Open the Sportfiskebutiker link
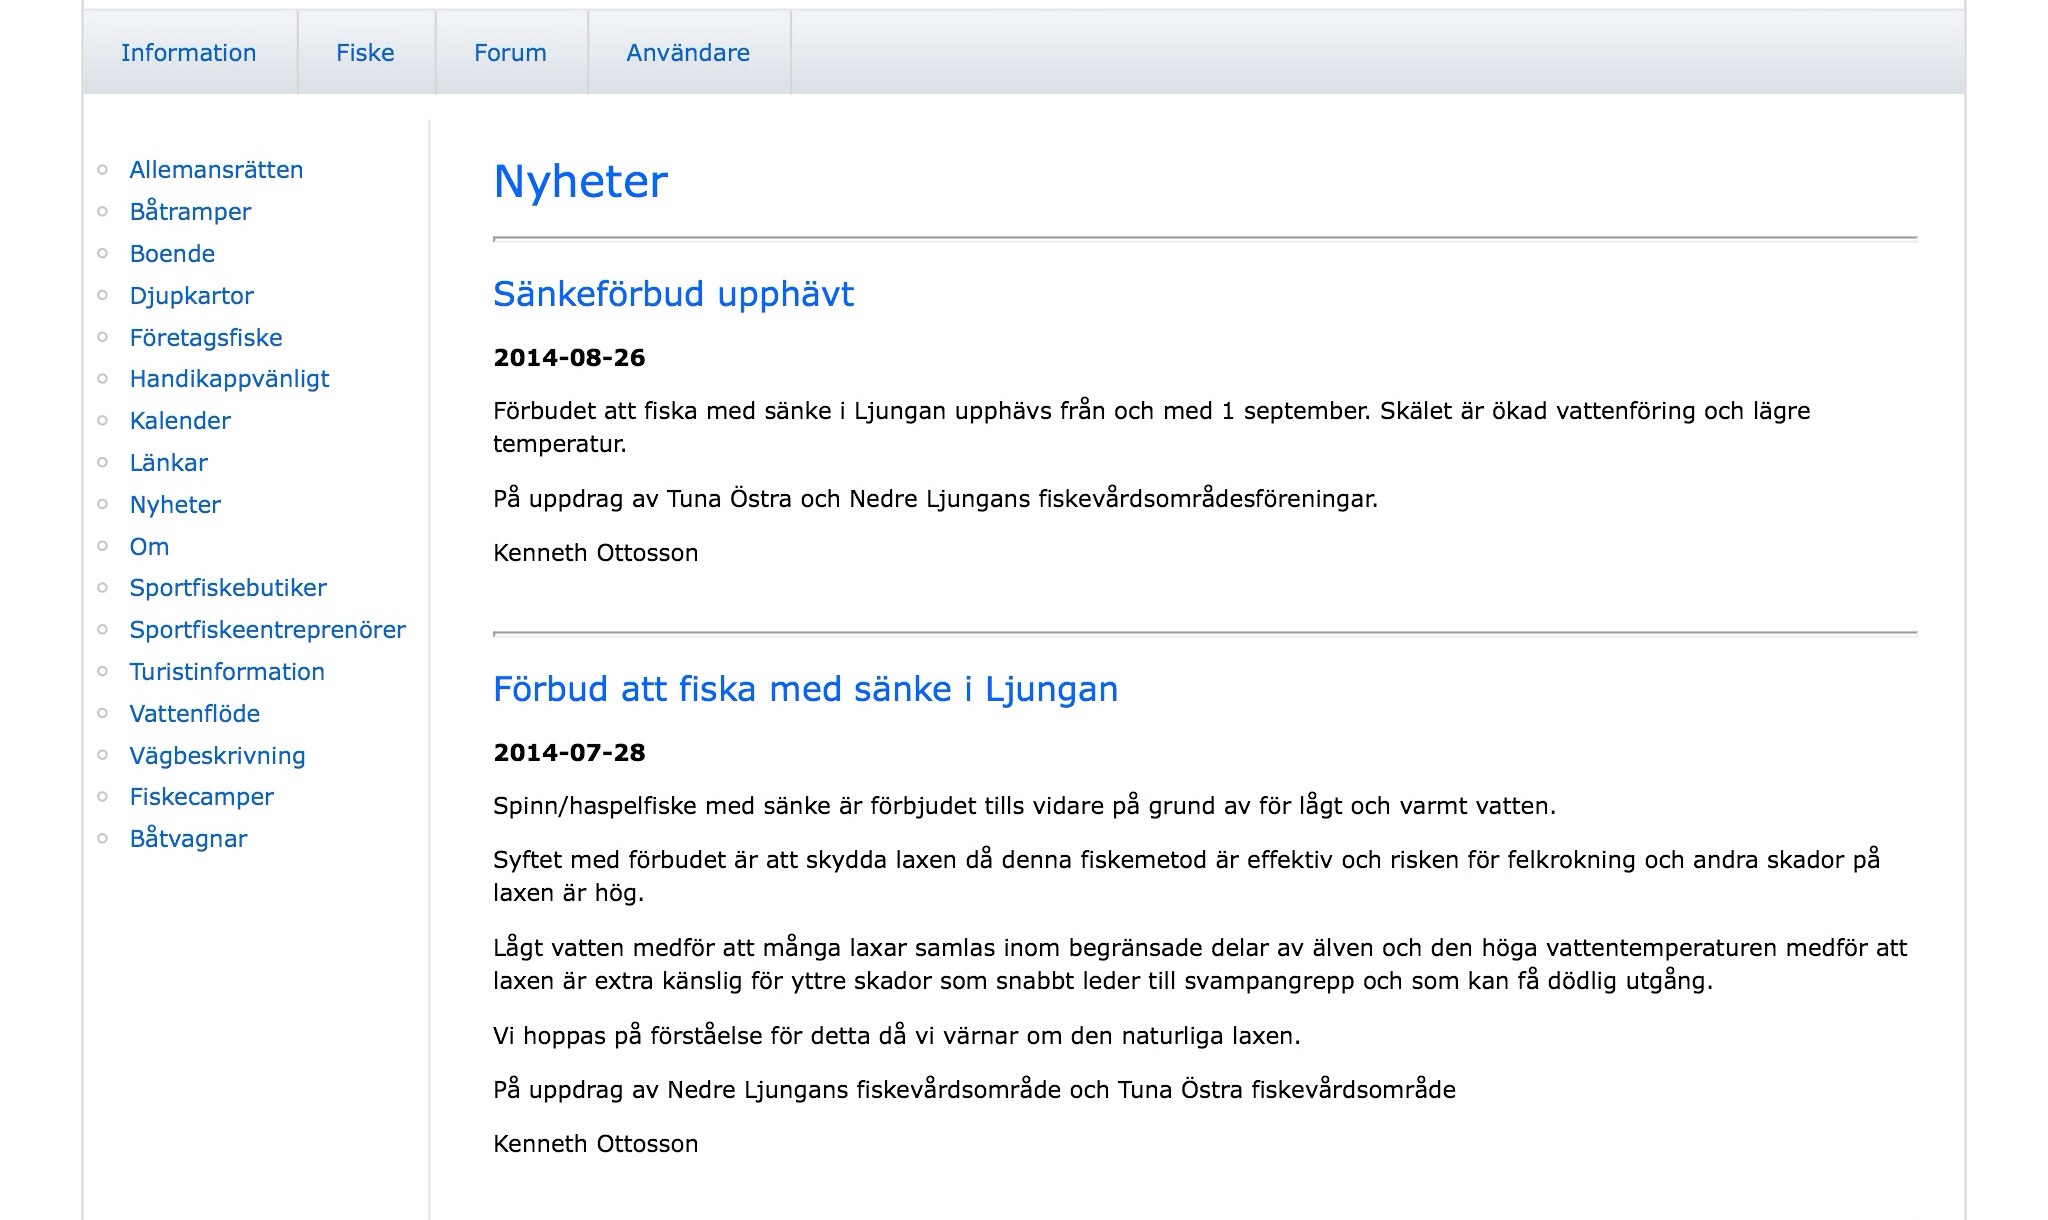The image size is (2048, 1220). click(228, 588)
